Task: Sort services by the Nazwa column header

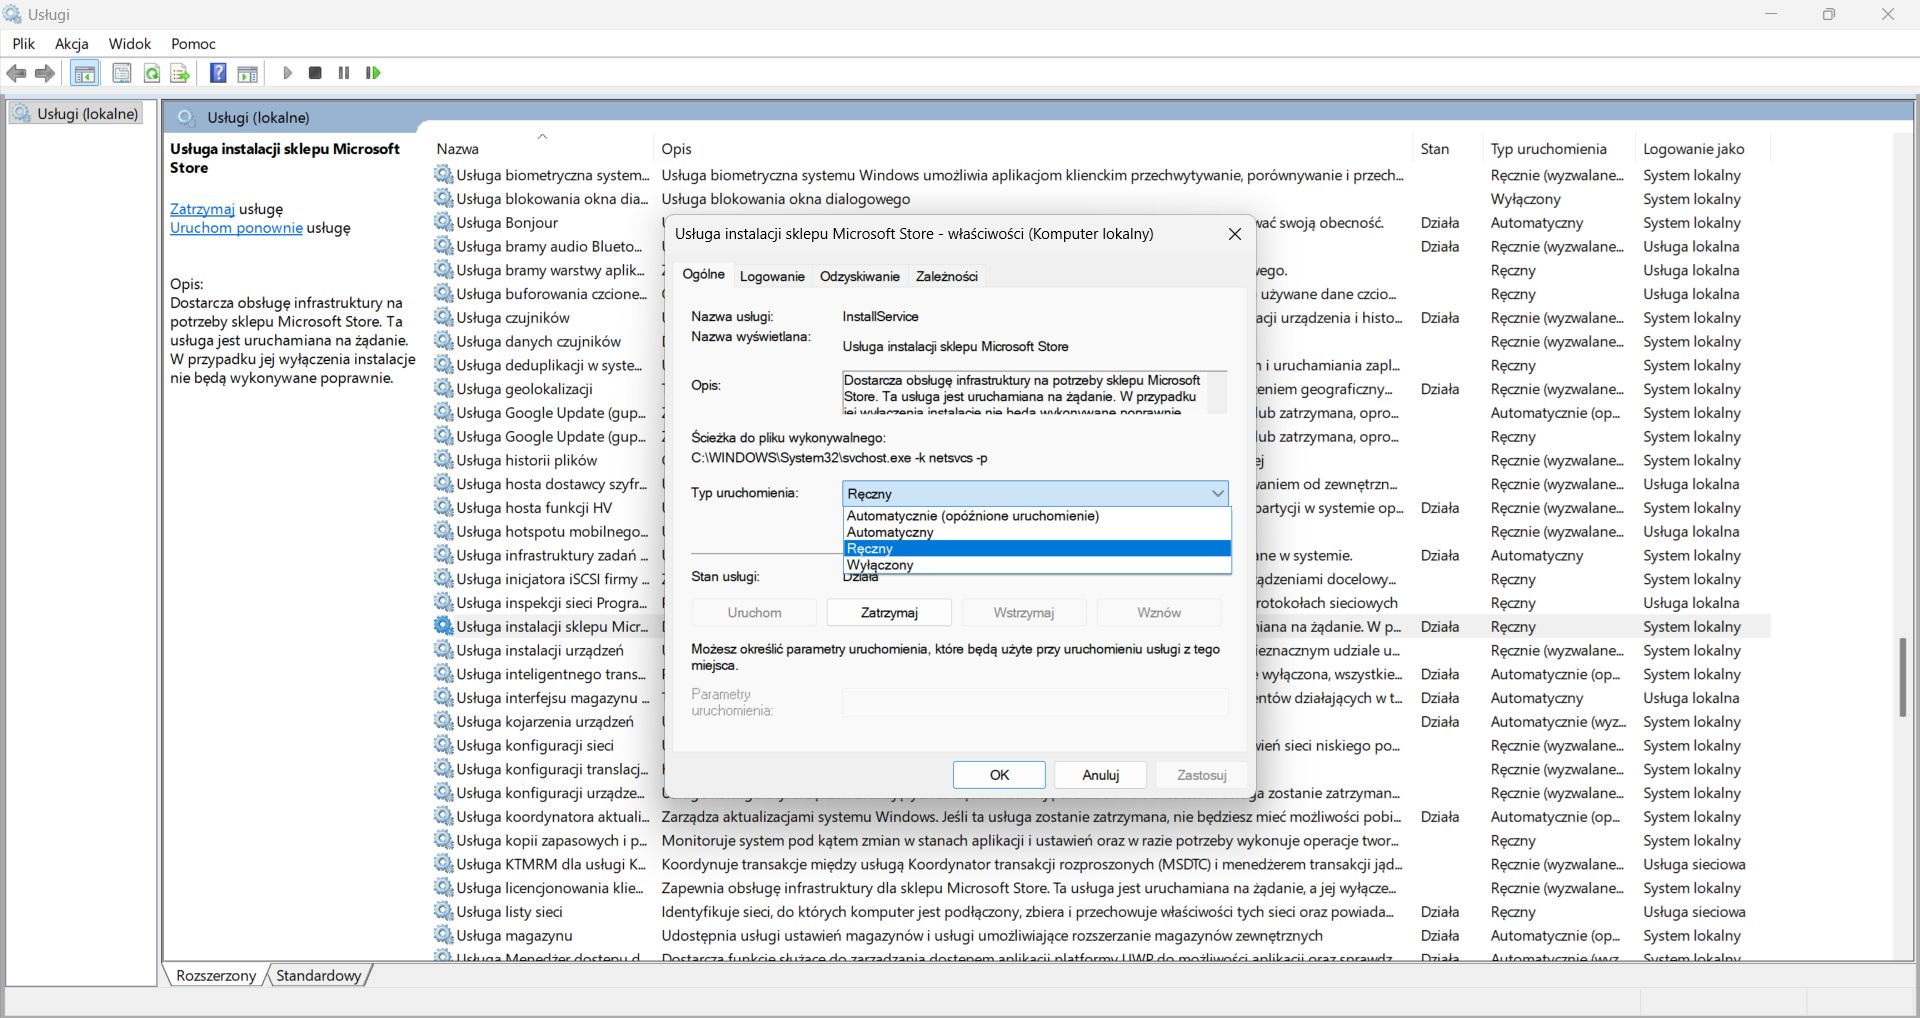Action: [541, 148]
